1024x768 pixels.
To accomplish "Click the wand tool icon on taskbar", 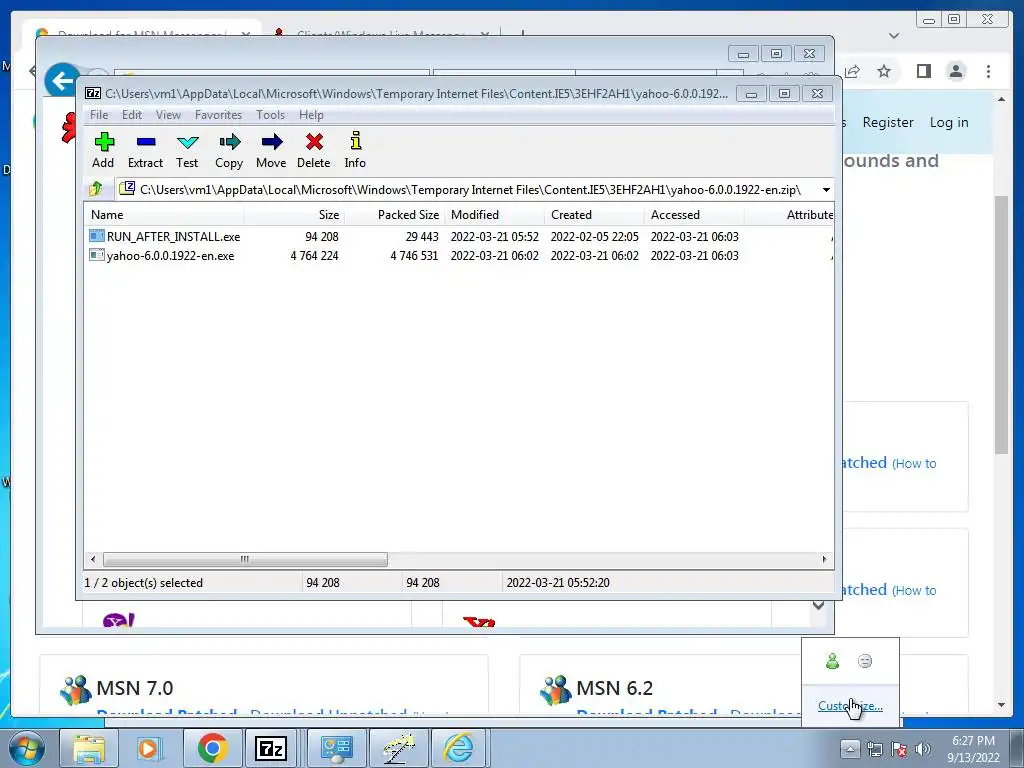I will 398,749.
